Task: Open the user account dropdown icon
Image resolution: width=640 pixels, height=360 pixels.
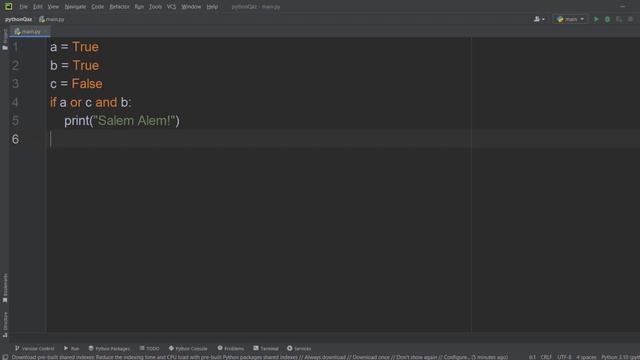Action: (x=539, y=19)
